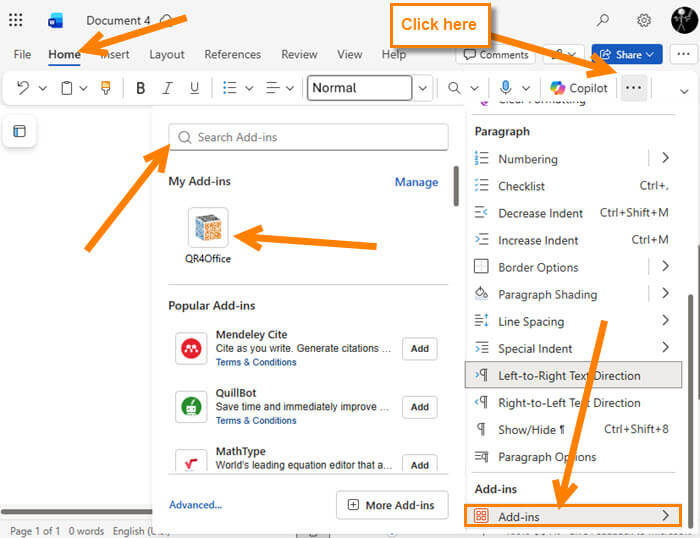Click the Bold formatting icon

coord(141,88)
